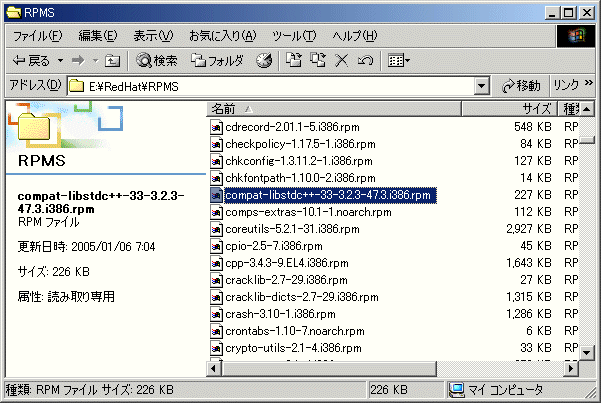Open the Views toolbar dropdown
Image resolution: width=601 pixels, height=403 pixels.
[x=399, y=61]
